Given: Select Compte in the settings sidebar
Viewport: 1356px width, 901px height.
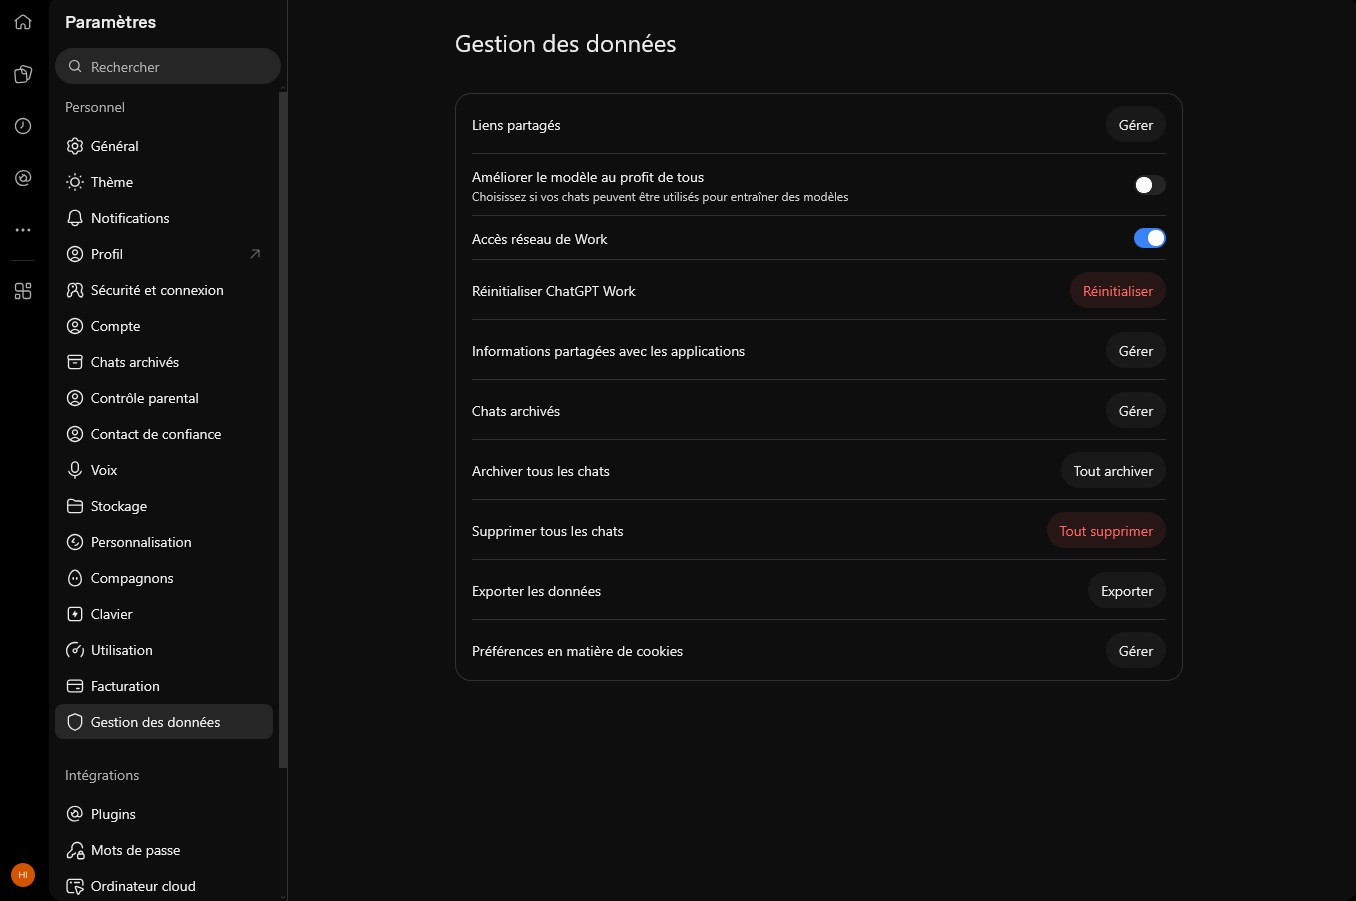Looking at the screenshot, I should tap(164, 326).
